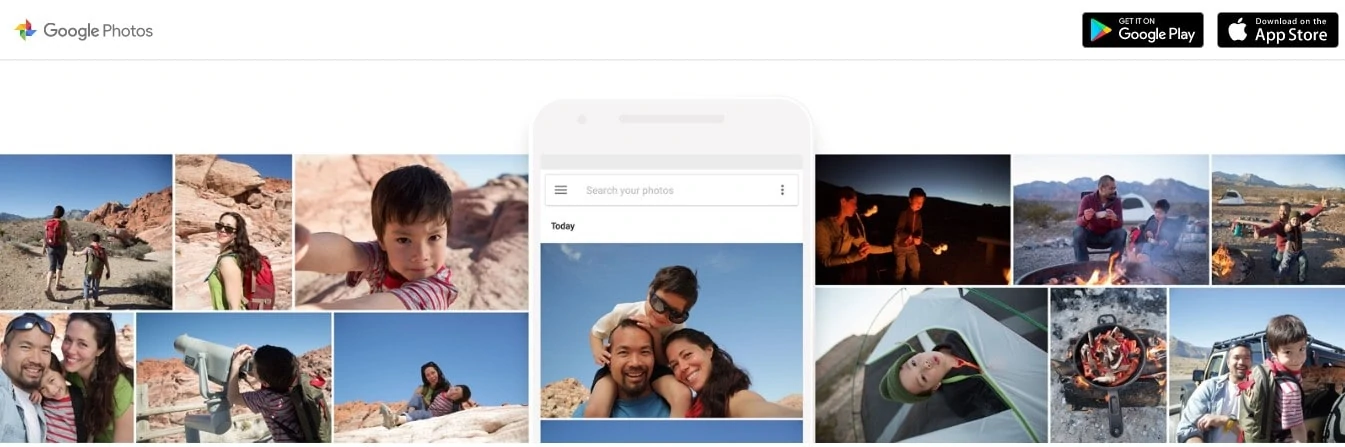Open photo of father and son by campfire

pos(1111,220)
